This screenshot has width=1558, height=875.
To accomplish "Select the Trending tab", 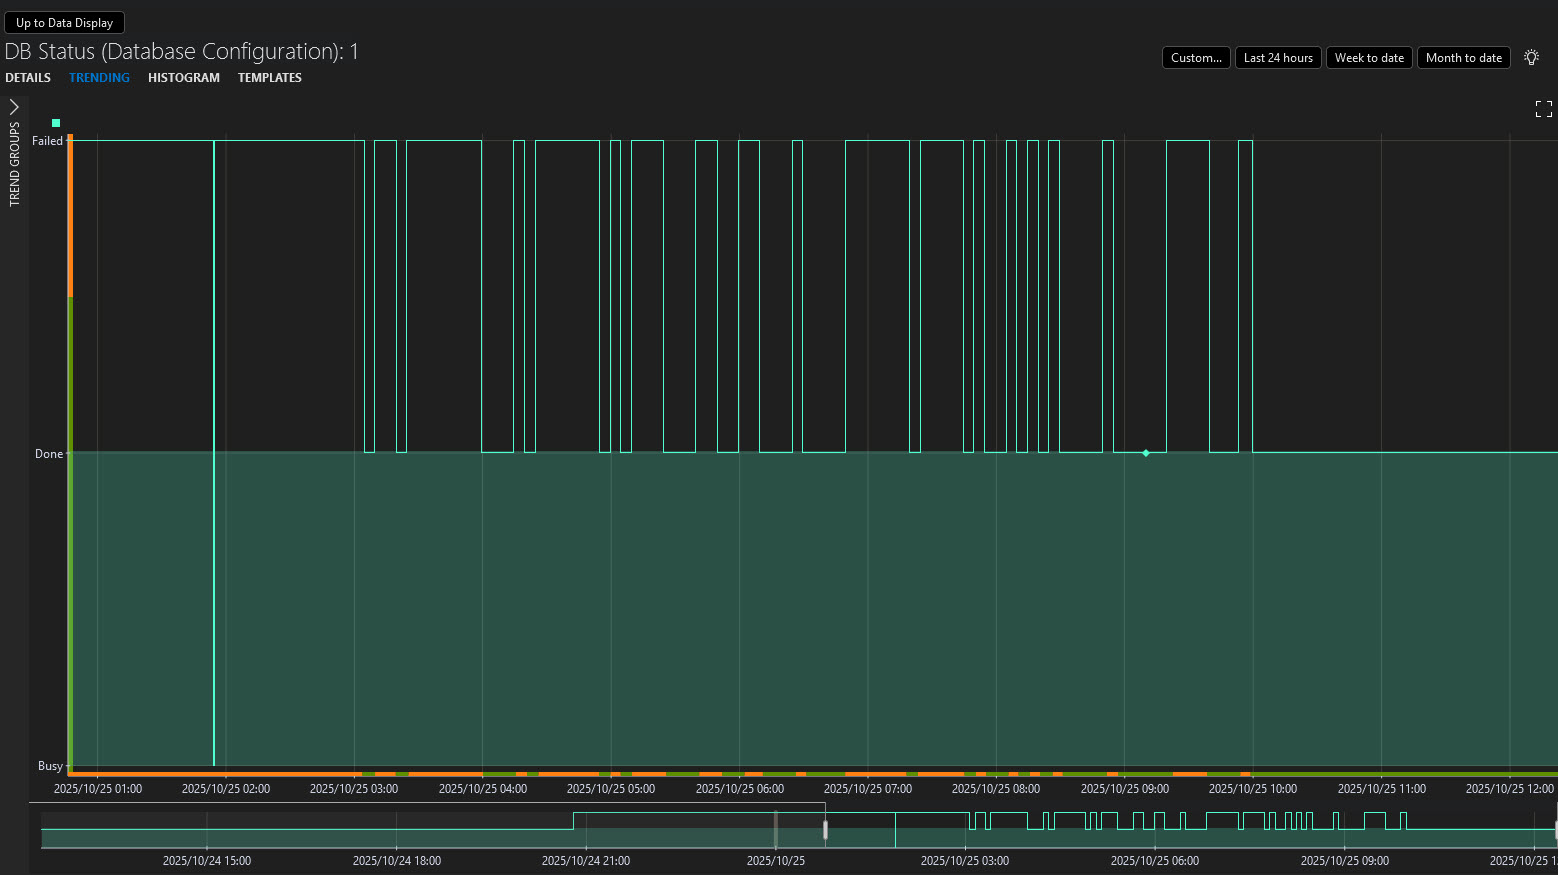I will 99,78.
